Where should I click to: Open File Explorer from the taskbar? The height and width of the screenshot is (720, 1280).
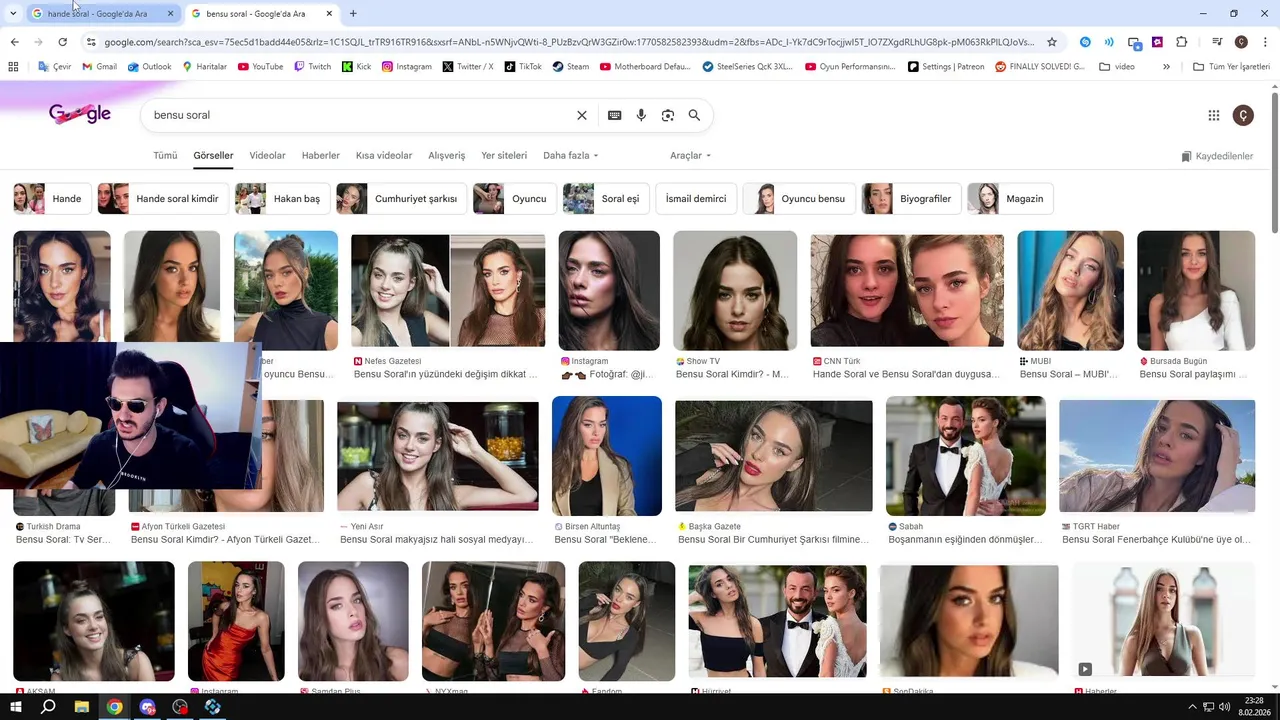(82, 707)
